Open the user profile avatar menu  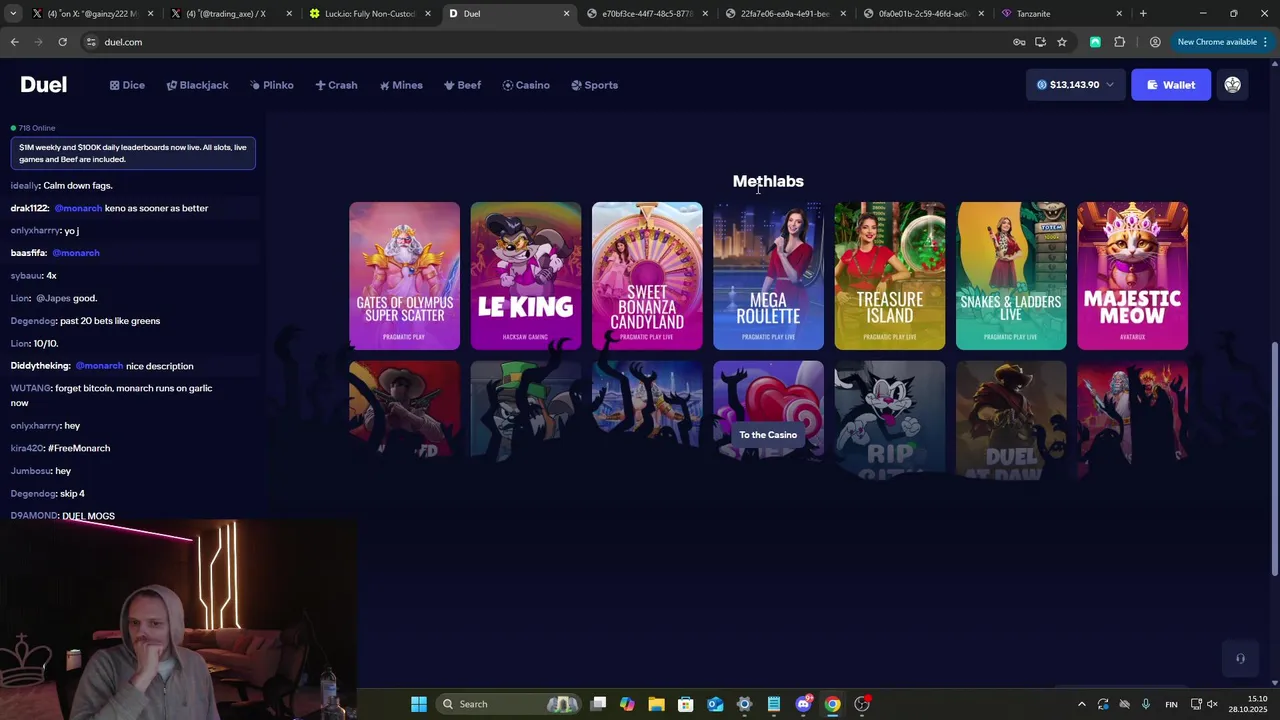(x=1232, y=85)
